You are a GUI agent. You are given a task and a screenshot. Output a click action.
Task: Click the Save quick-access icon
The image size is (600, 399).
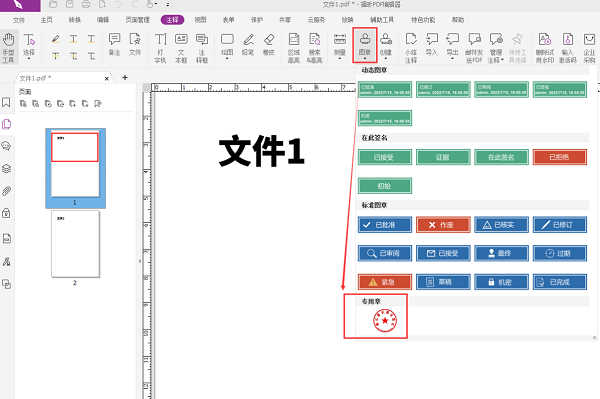70,5
